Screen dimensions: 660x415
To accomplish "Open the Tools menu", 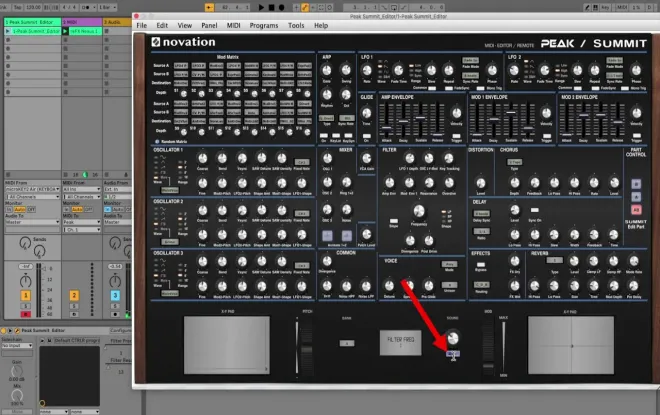I will (296, 25).
